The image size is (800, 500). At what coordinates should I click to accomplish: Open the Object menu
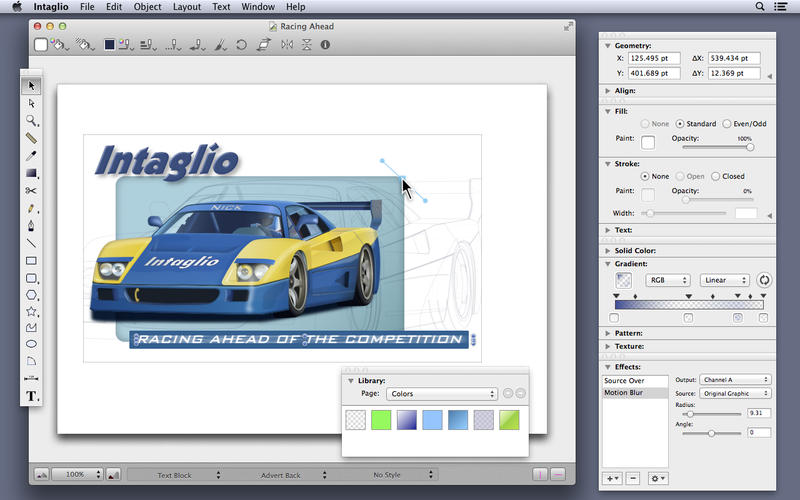click(147, 7)
